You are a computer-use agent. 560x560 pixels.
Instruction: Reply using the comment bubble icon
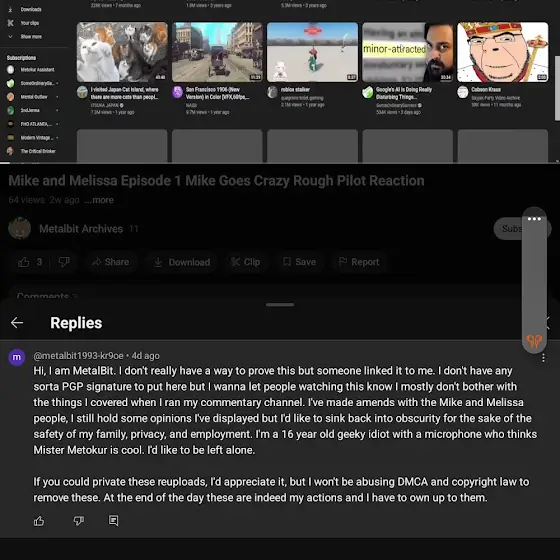(x=114, y=521)
